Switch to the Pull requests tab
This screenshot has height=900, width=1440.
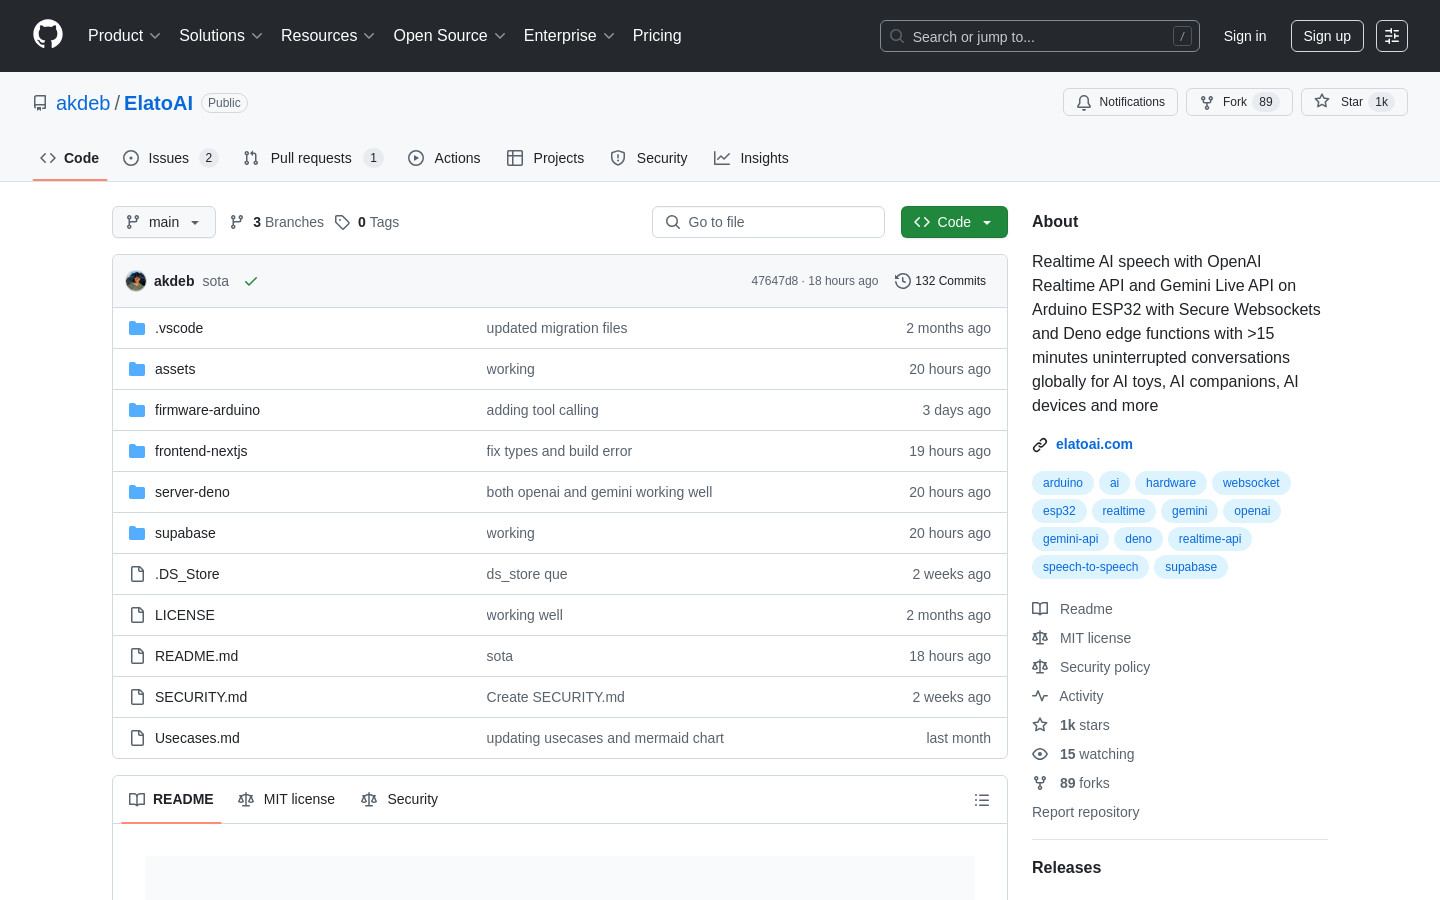(313, 158)
